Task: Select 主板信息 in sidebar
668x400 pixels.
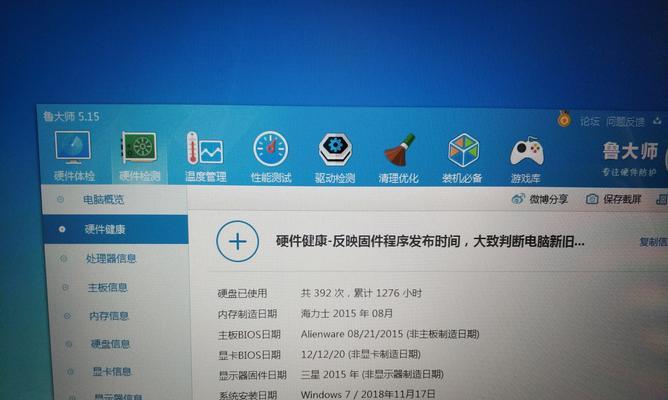Action: point(107,288)
